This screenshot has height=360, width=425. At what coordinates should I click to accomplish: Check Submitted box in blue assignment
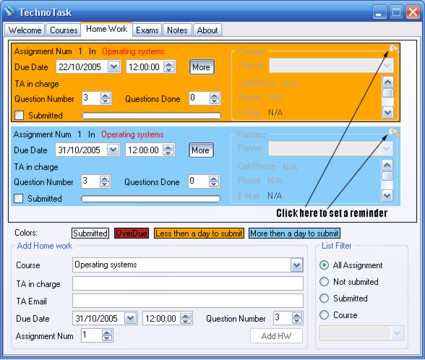[18, 198]
